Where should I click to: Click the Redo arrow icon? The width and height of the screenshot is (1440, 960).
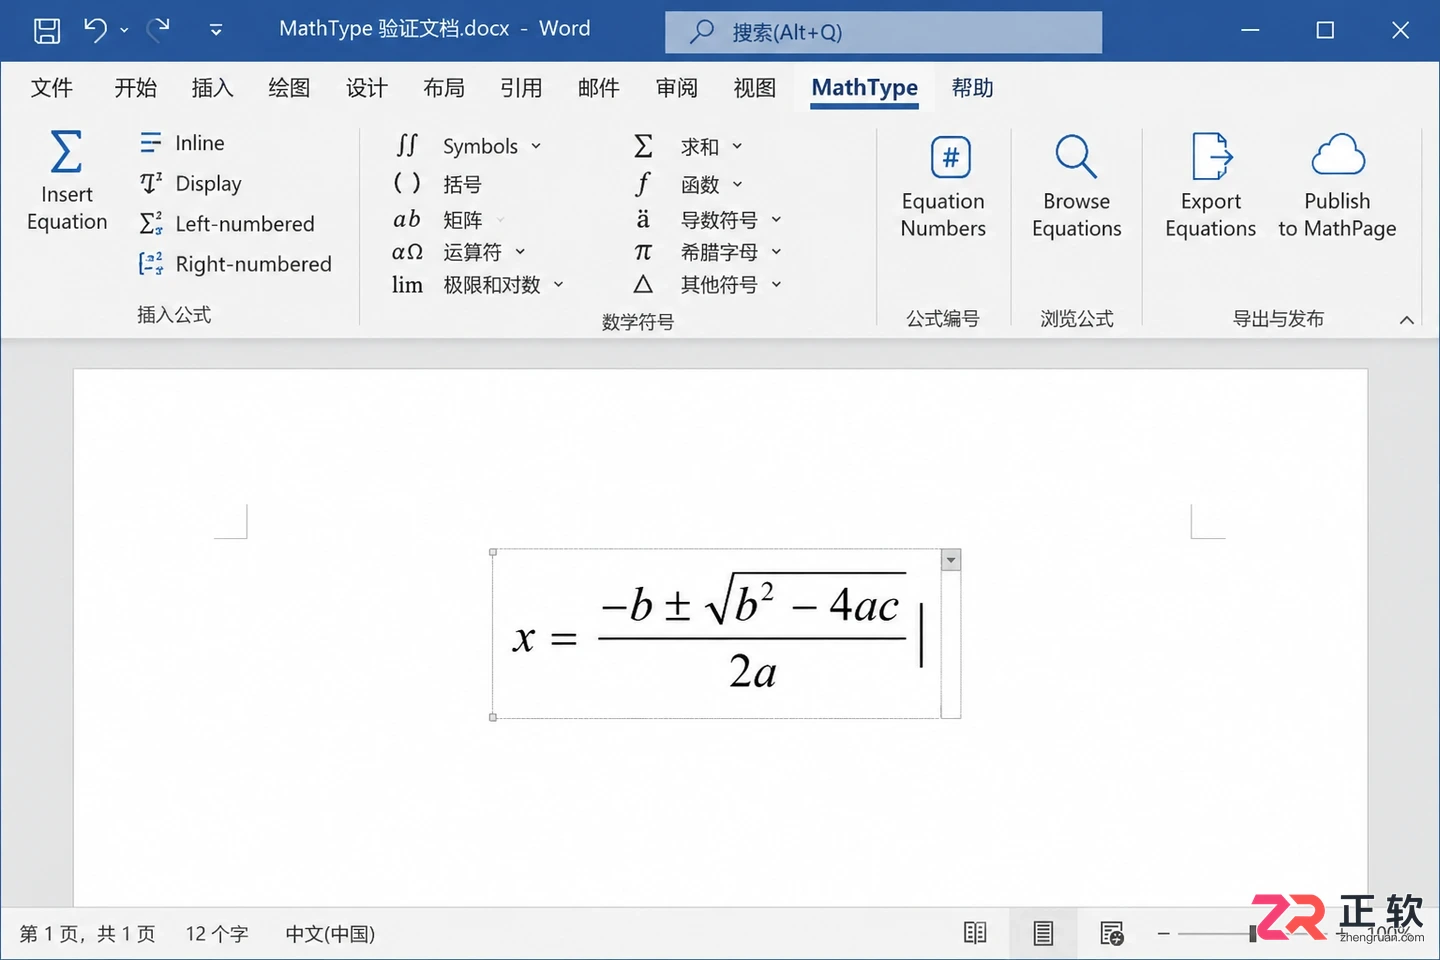pyautogui.click(x=158, y=30)
